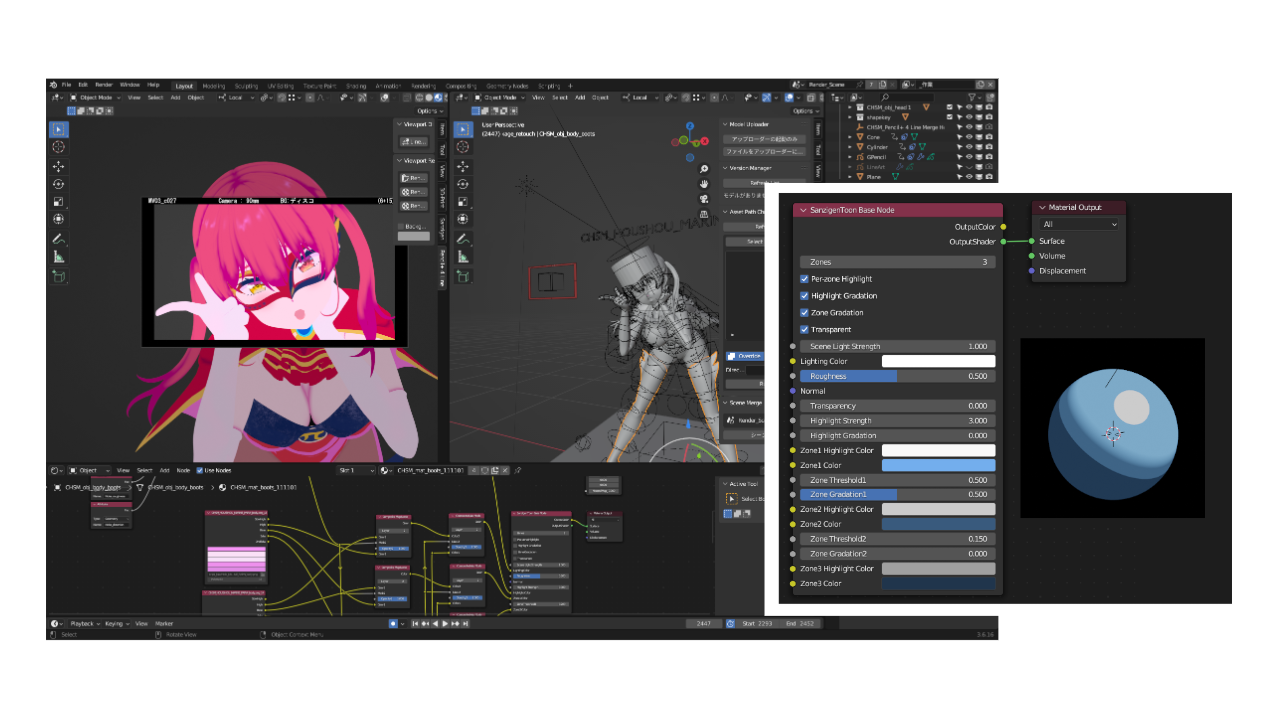Click the filter funnel icon in the outliner
This screenshot has height=720, width=1280.
[x=973, y=97]
